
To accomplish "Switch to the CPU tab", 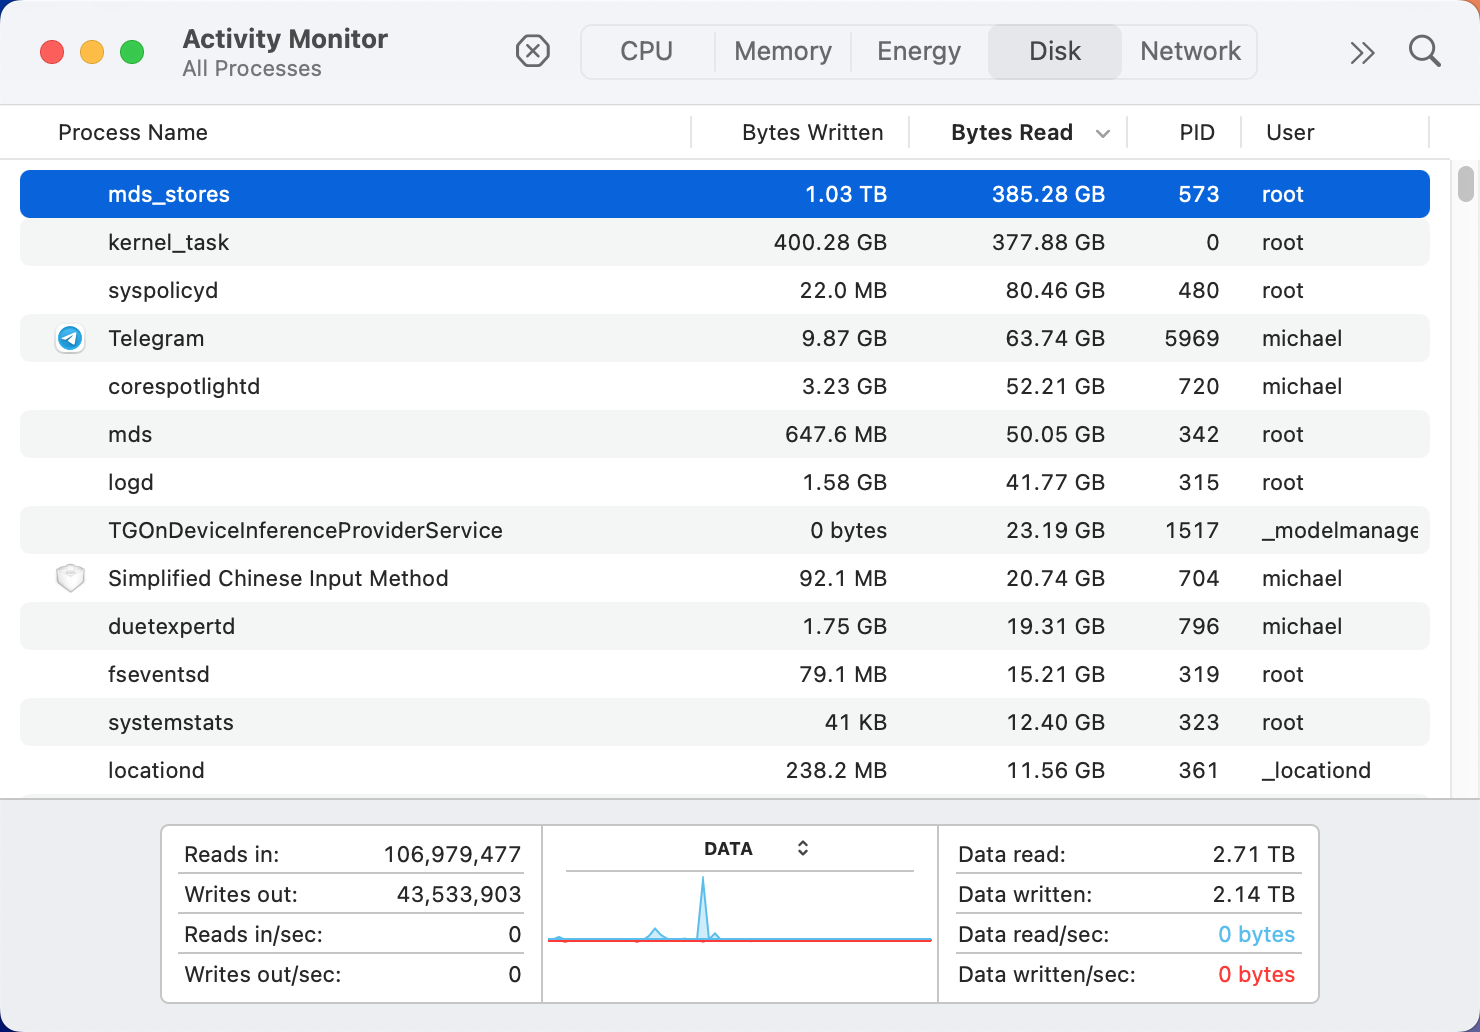I will point(646,51).
